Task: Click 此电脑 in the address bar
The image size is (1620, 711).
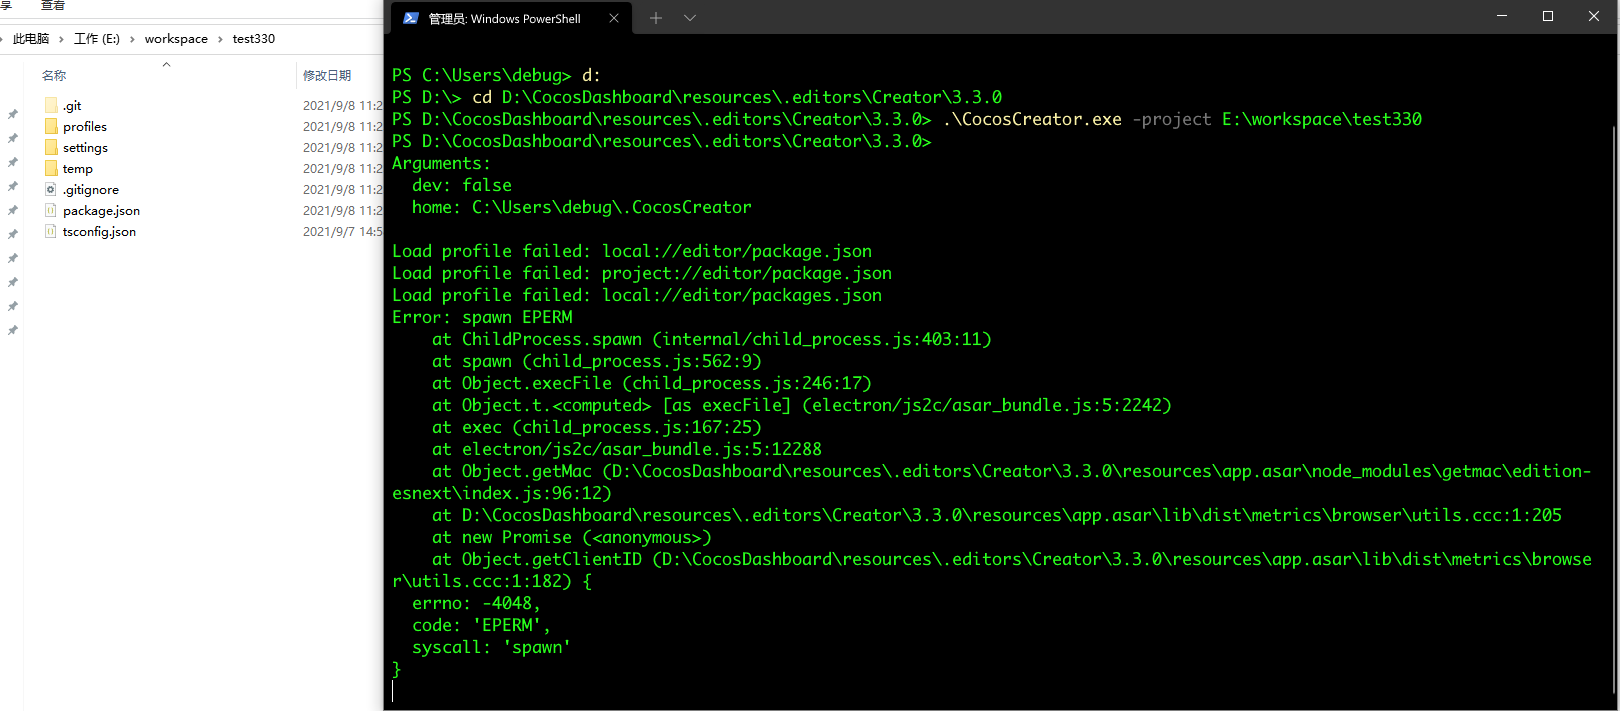Action: pos(31,39)
